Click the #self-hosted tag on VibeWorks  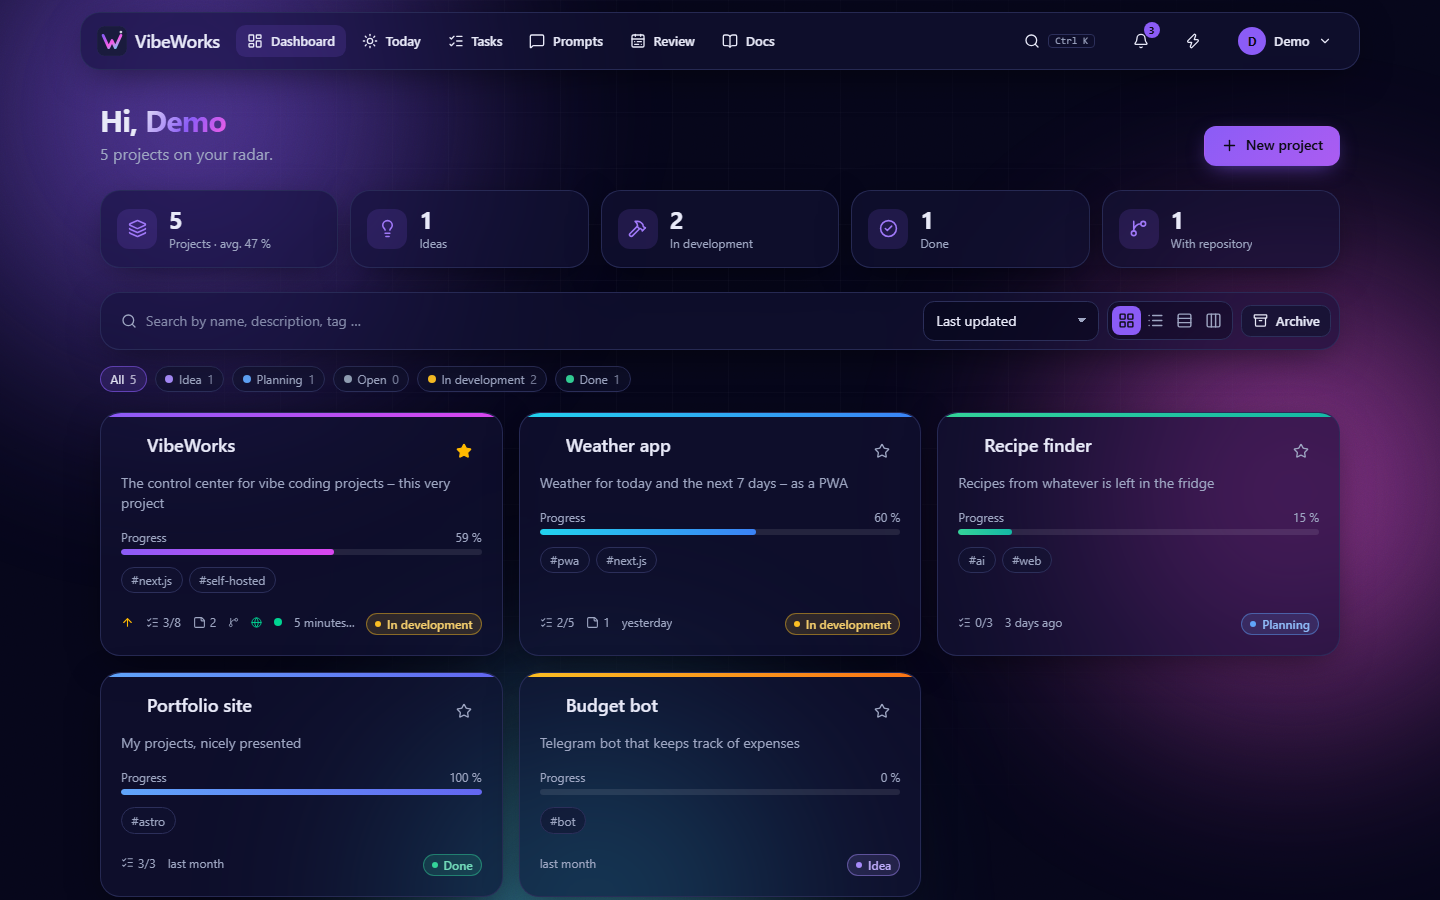[232, 581]
